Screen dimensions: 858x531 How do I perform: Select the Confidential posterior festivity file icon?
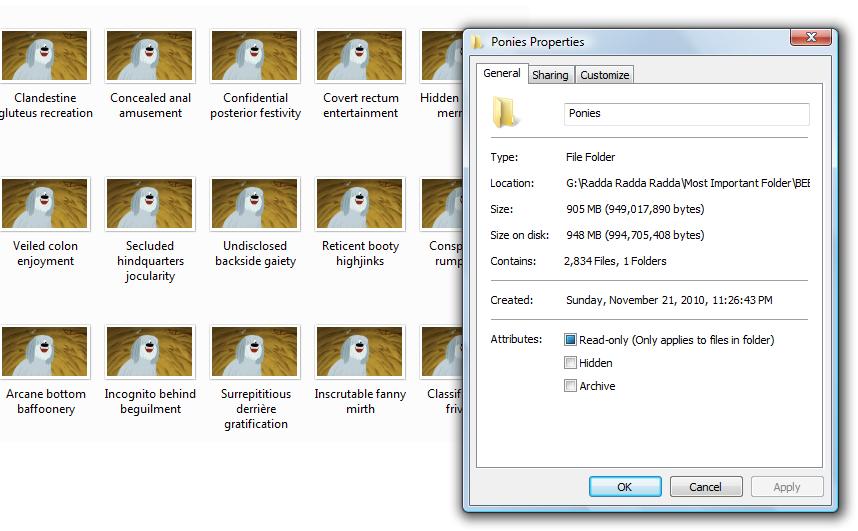coord(255,55)
